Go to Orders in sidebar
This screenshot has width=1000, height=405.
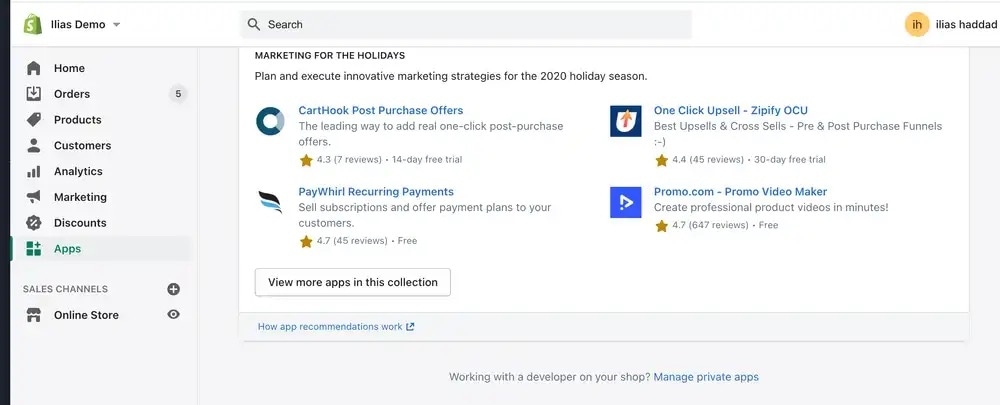point(72,94)
